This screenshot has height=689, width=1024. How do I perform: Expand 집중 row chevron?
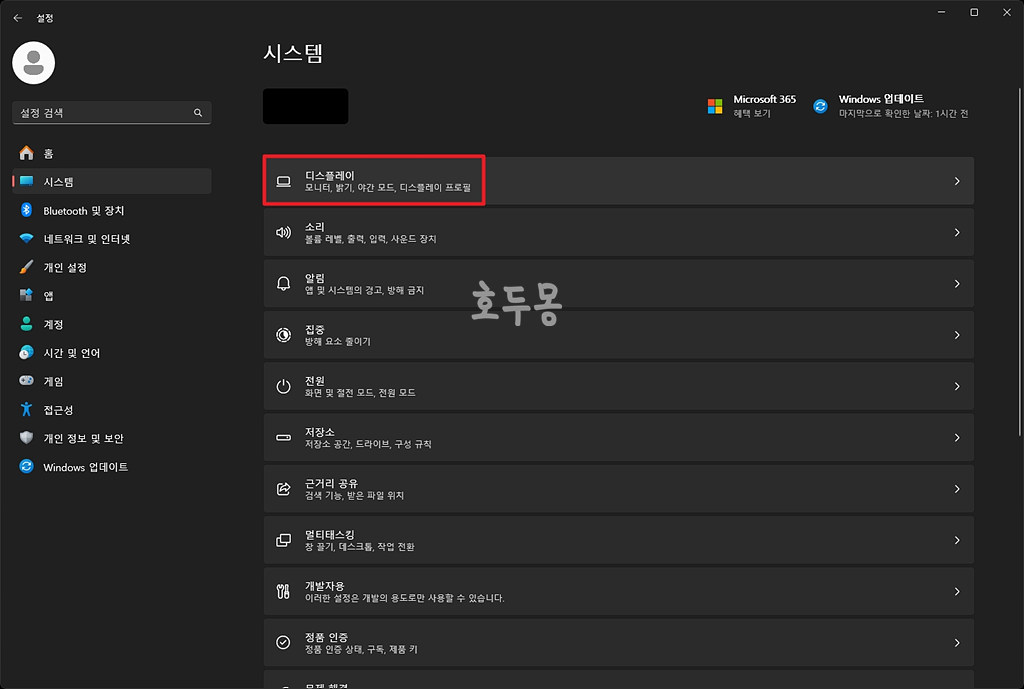tap(957, 335)
